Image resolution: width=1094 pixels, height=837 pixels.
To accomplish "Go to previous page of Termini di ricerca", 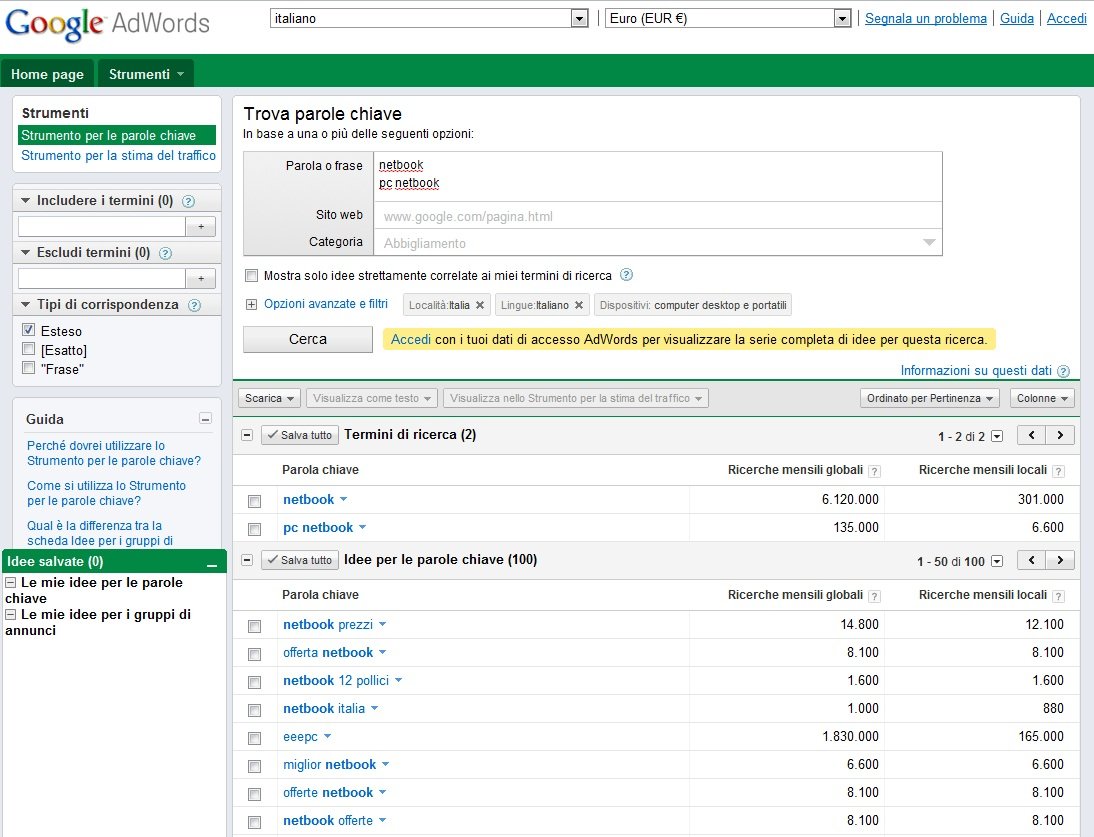I will (1031, 435).
